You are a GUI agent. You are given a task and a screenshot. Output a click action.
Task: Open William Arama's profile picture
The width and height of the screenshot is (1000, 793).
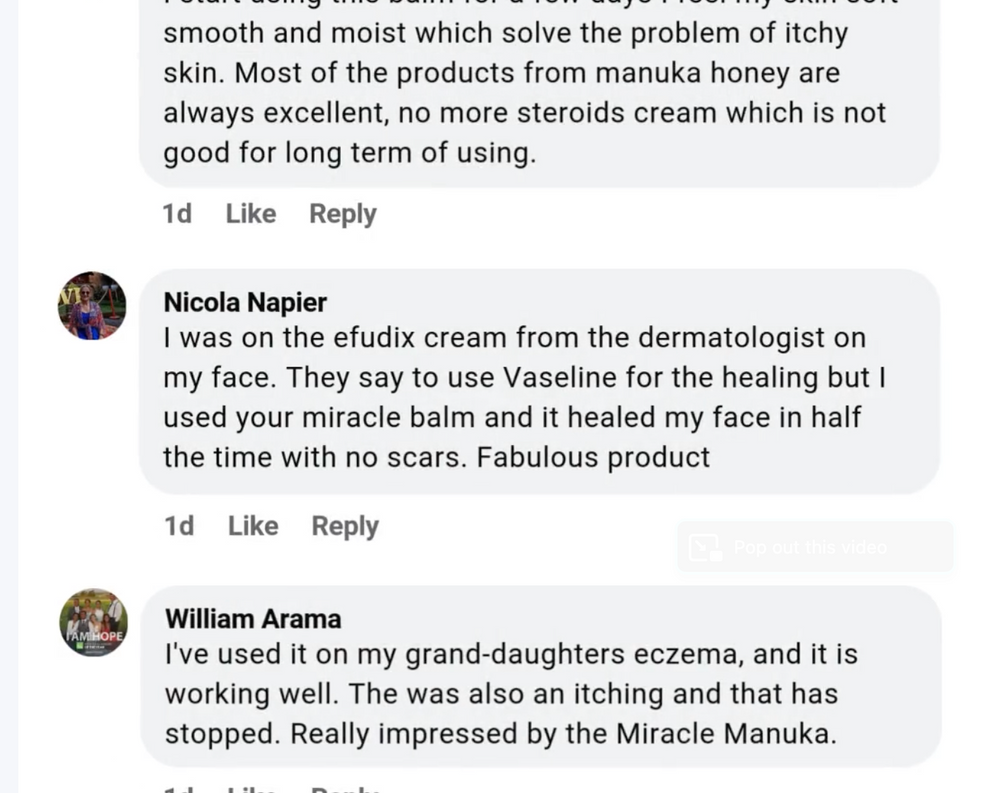tap(93, 622)
